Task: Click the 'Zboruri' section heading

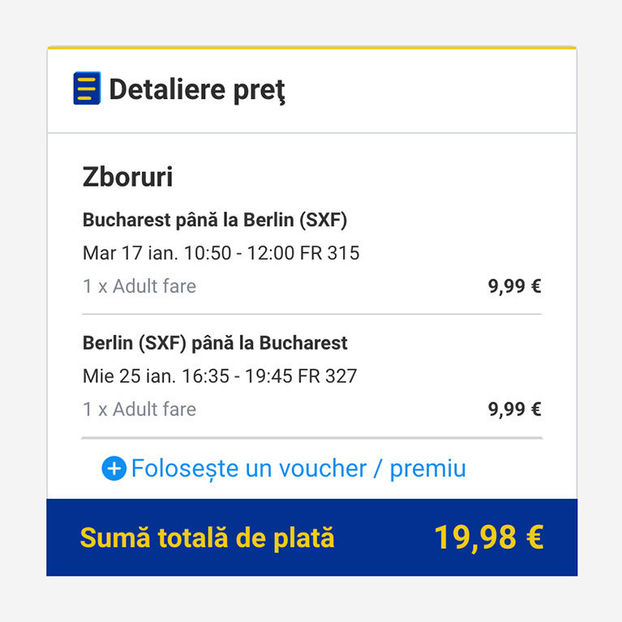Action: (x=127, y=178)
